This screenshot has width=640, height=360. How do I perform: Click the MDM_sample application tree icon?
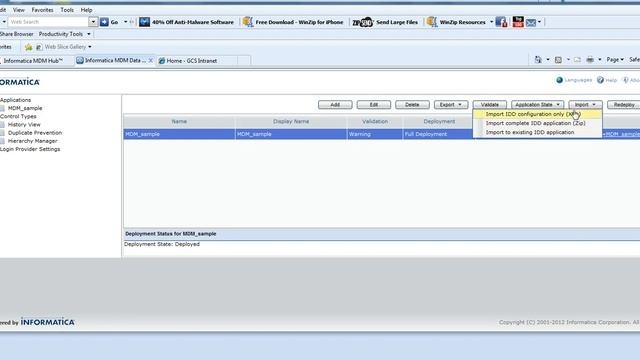click(2, 108)
